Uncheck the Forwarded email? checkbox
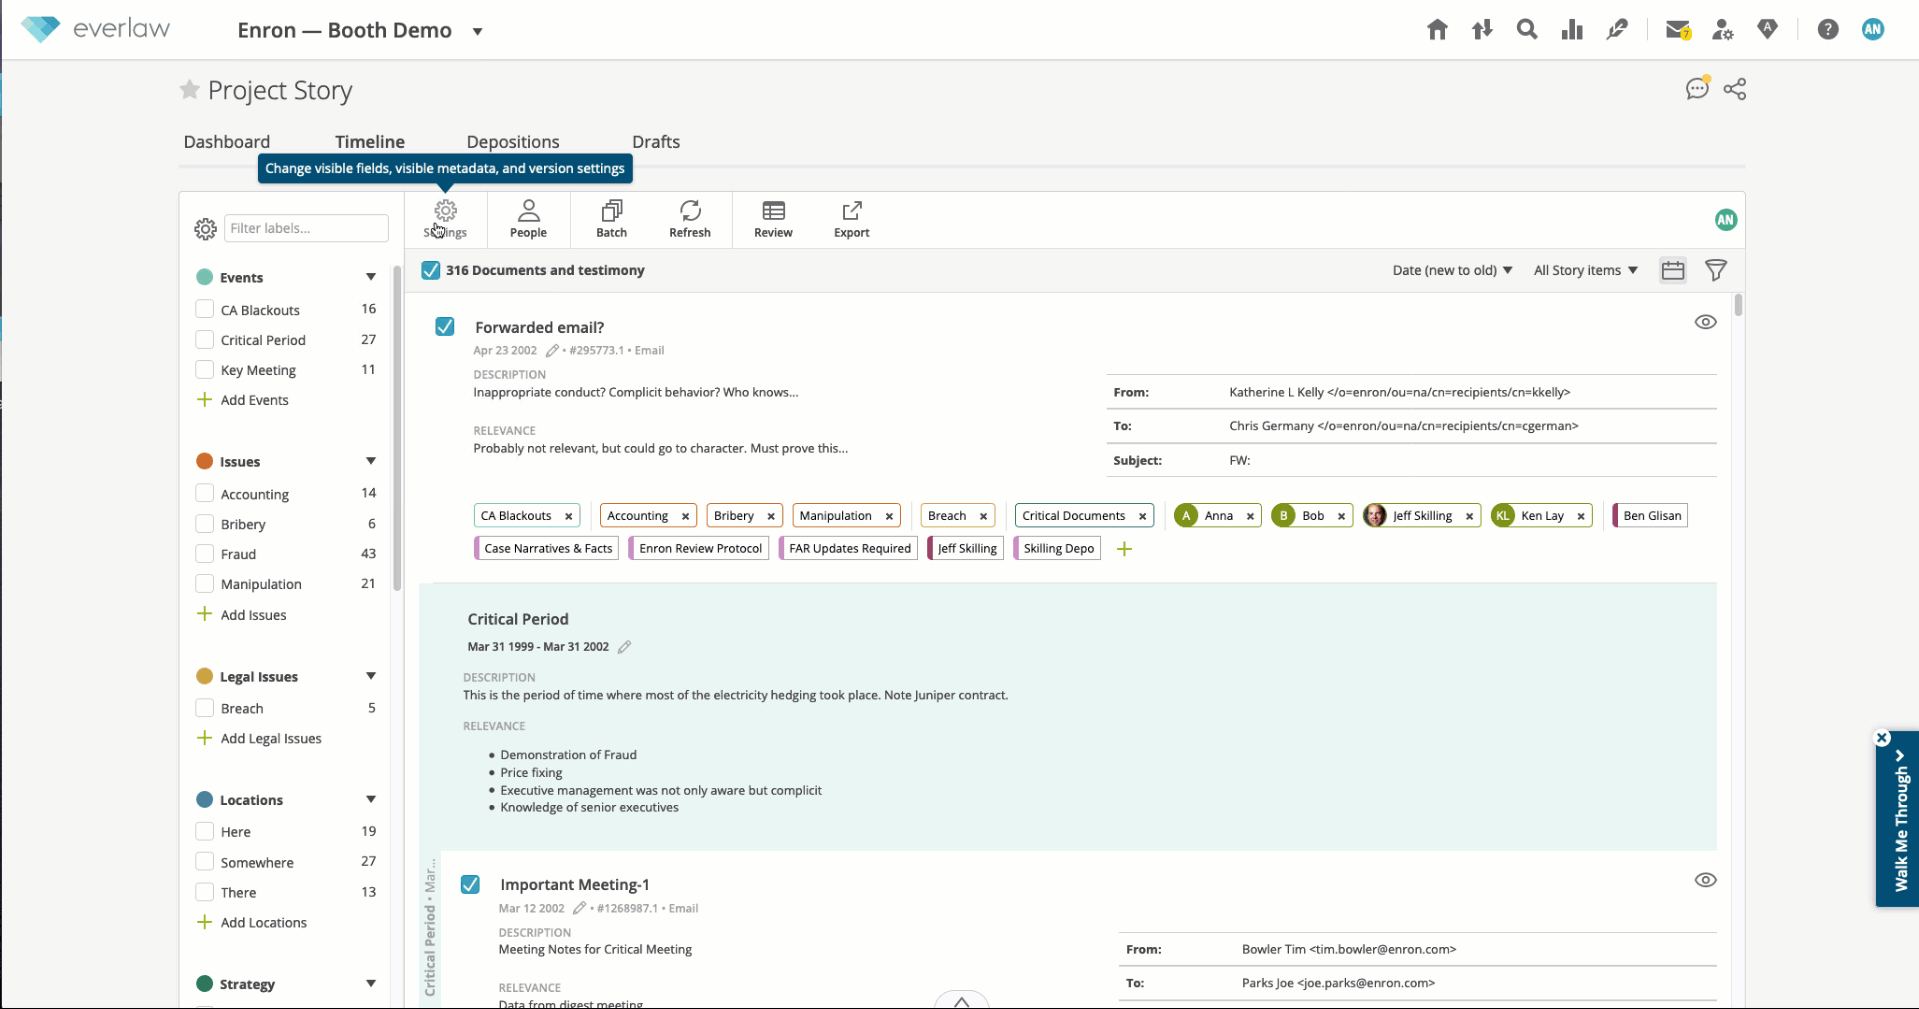The image size is (1919, 1009). [x=445, y=327]
